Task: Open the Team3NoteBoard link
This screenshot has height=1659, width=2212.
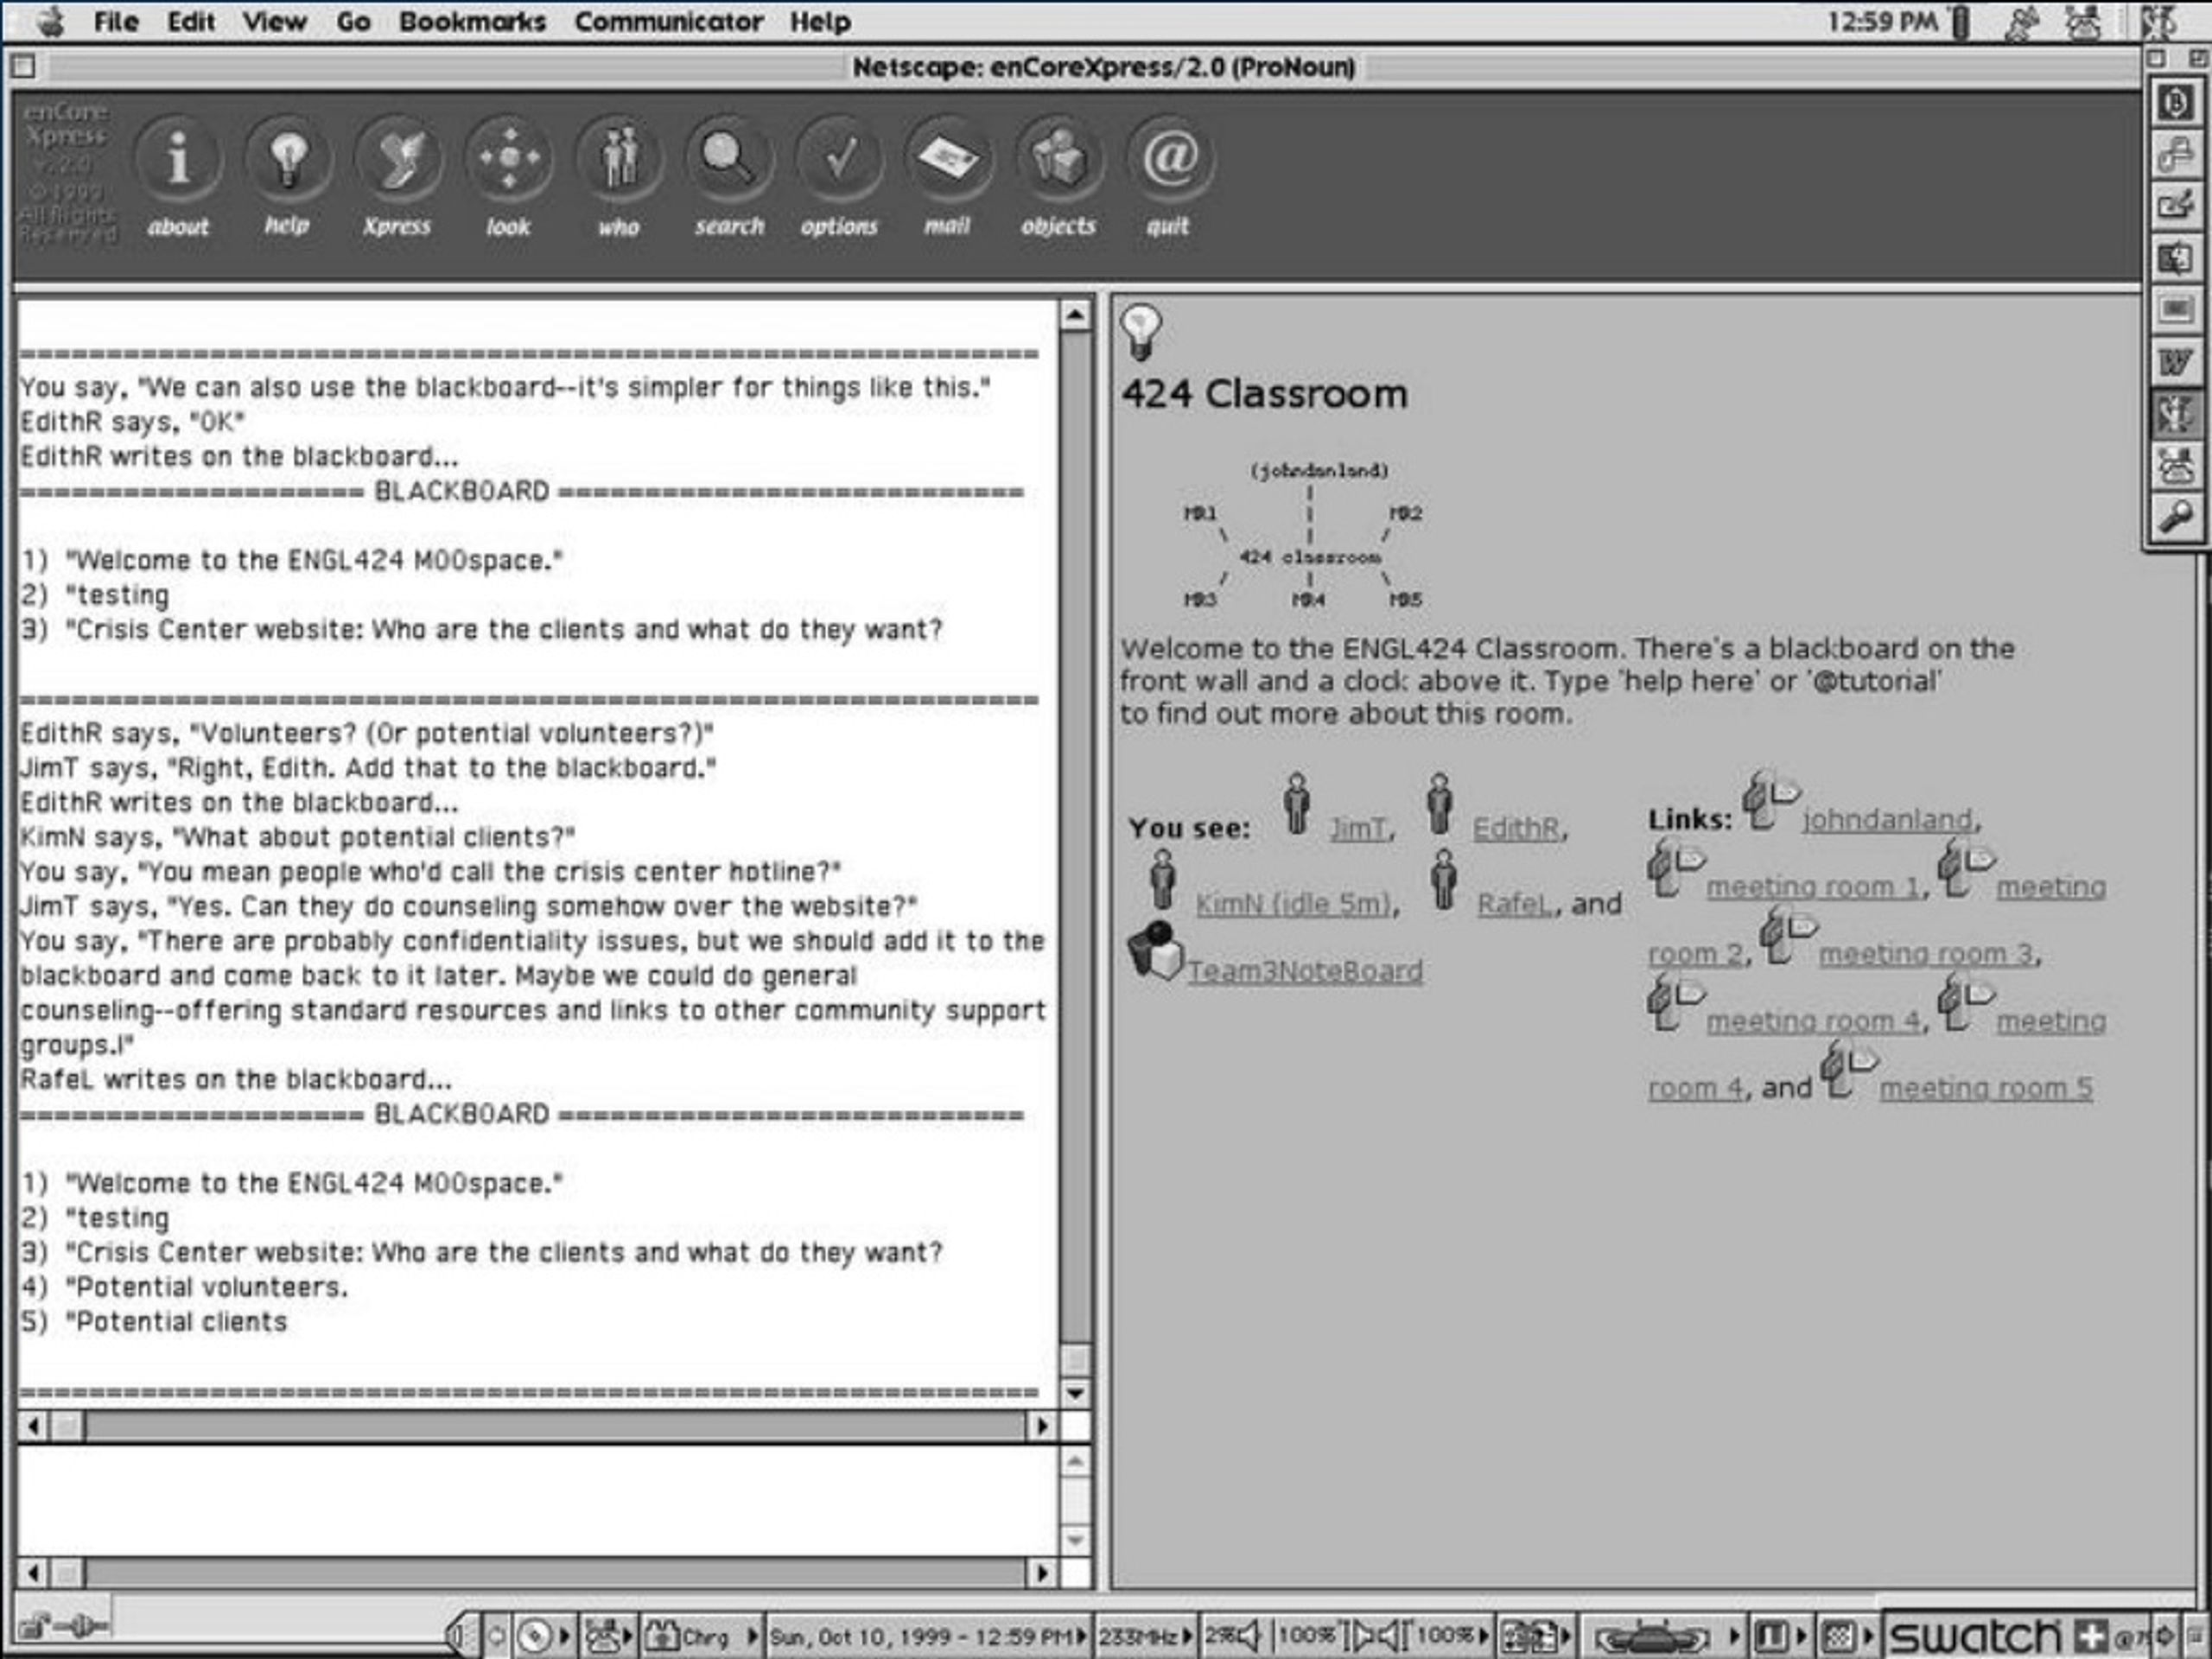Action: coord(1305,970)
